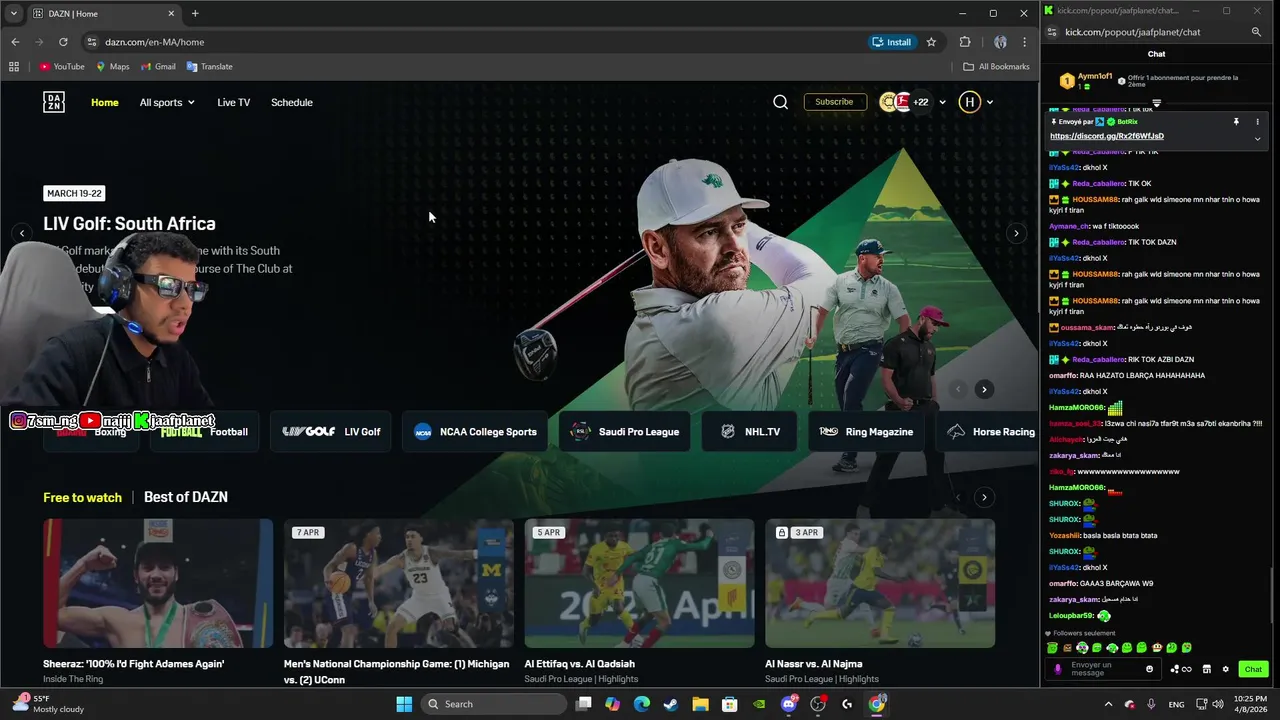Open the Gmail bookmark
The image size is (1280, 720).
(x=158, y=67)
